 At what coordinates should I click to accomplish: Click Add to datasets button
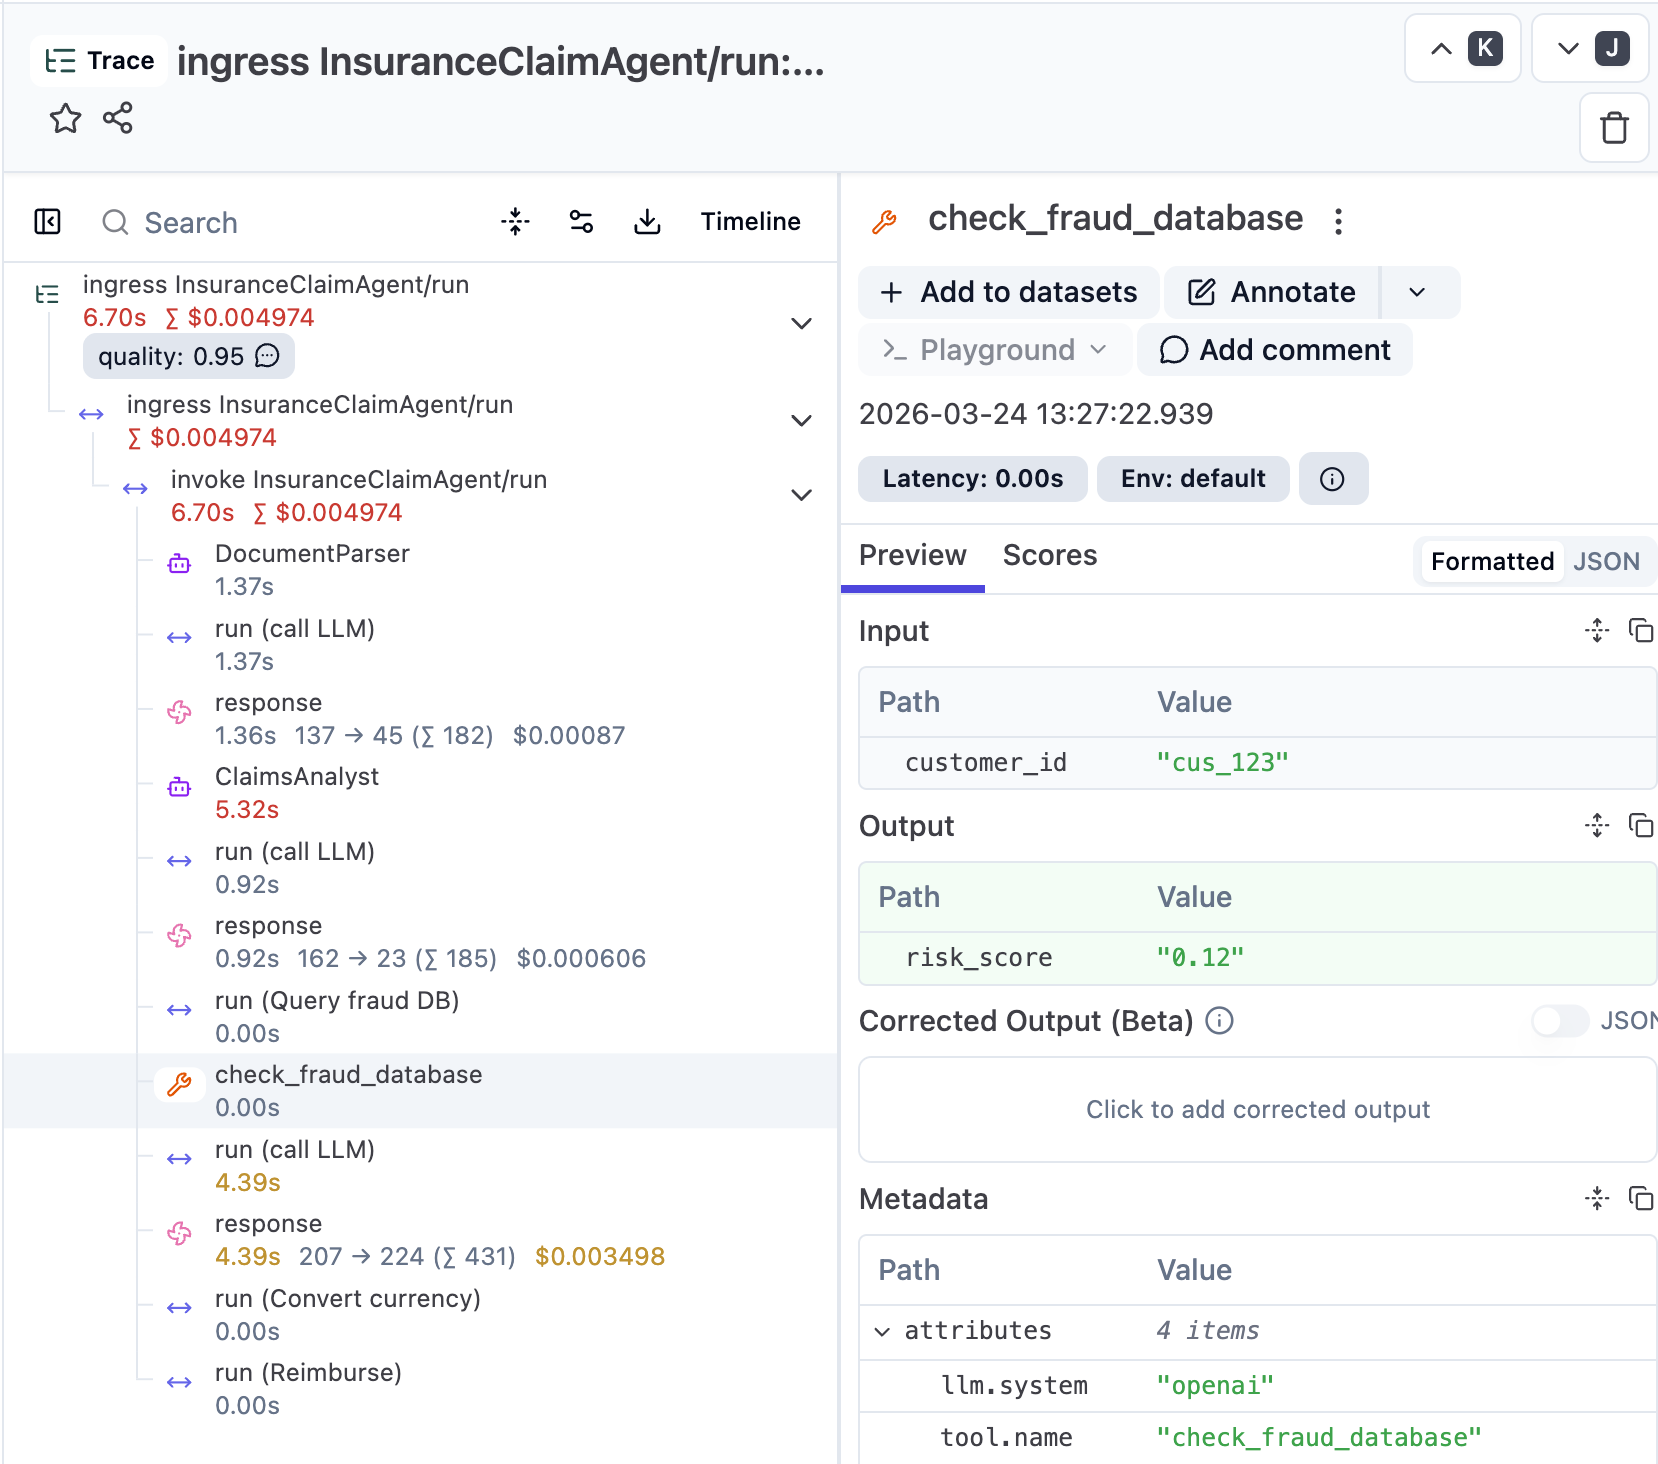tap(1008, 292)
